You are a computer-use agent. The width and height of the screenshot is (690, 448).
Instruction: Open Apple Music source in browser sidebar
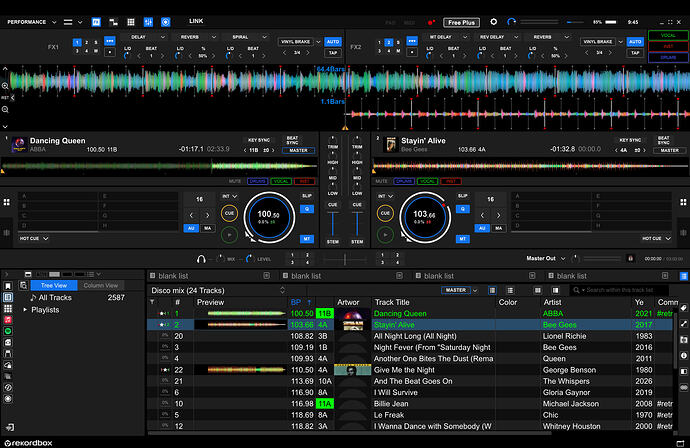[8, 320]
